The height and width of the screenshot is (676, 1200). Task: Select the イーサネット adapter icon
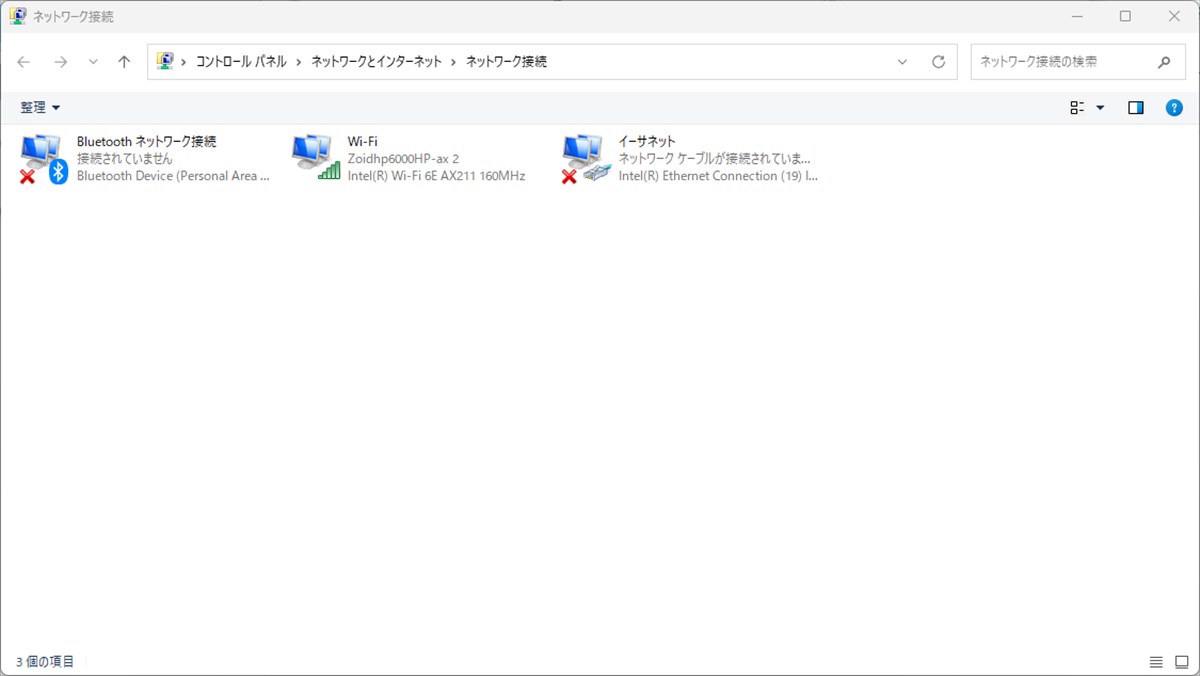click(x=586, y=159)
